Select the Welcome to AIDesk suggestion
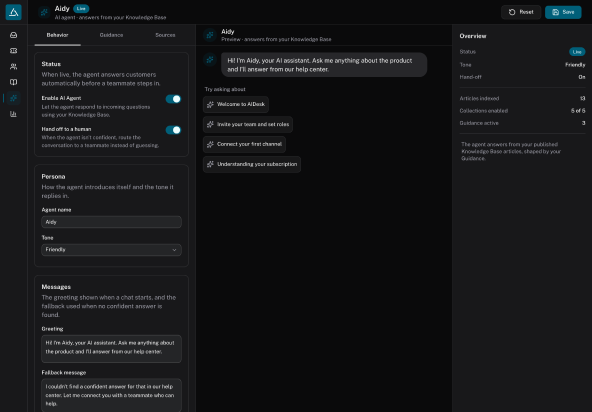This screenshot has width=592, height=412. point(236,105)
